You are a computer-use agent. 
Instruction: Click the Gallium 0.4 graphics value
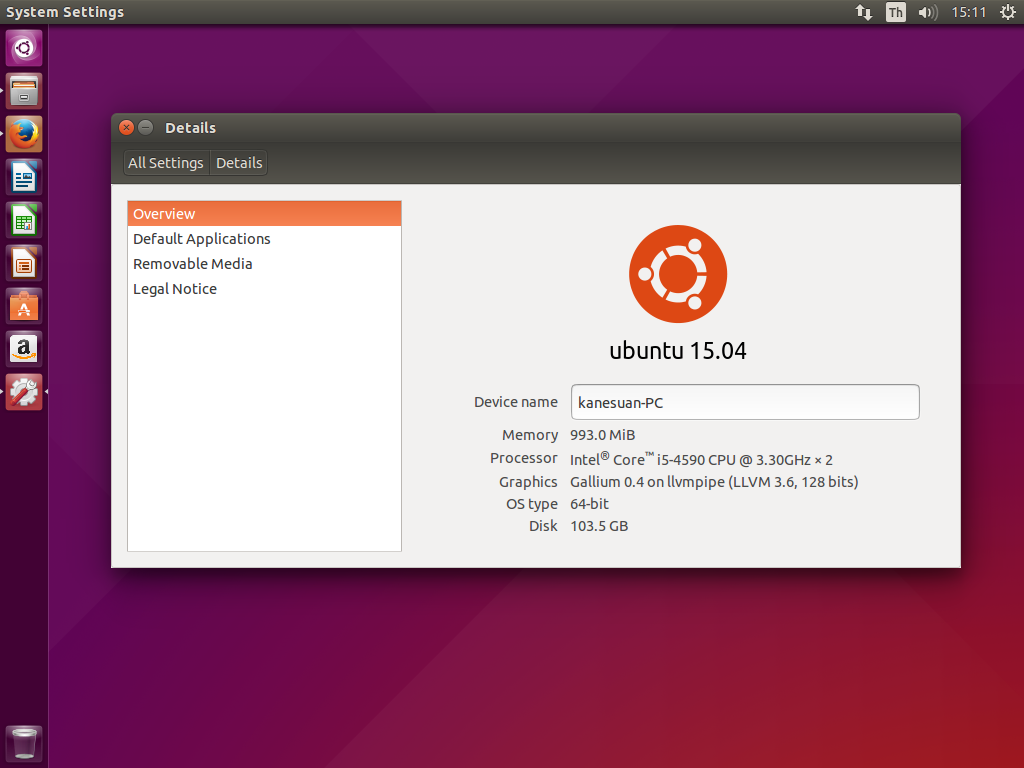click(x=714, y=482)
